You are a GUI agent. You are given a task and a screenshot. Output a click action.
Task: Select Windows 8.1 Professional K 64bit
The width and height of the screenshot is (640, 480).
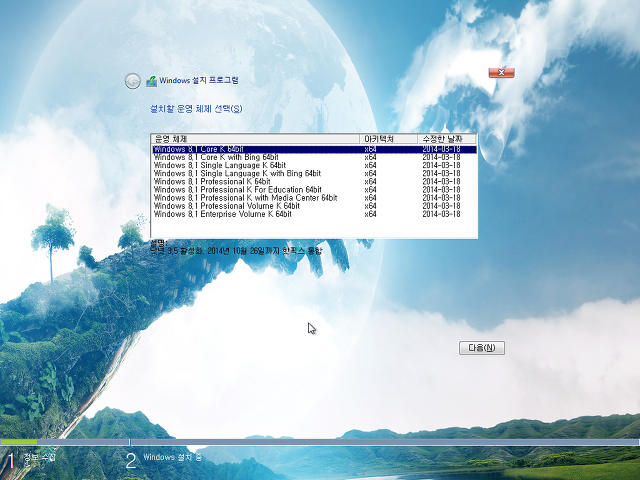coord(314,182)
